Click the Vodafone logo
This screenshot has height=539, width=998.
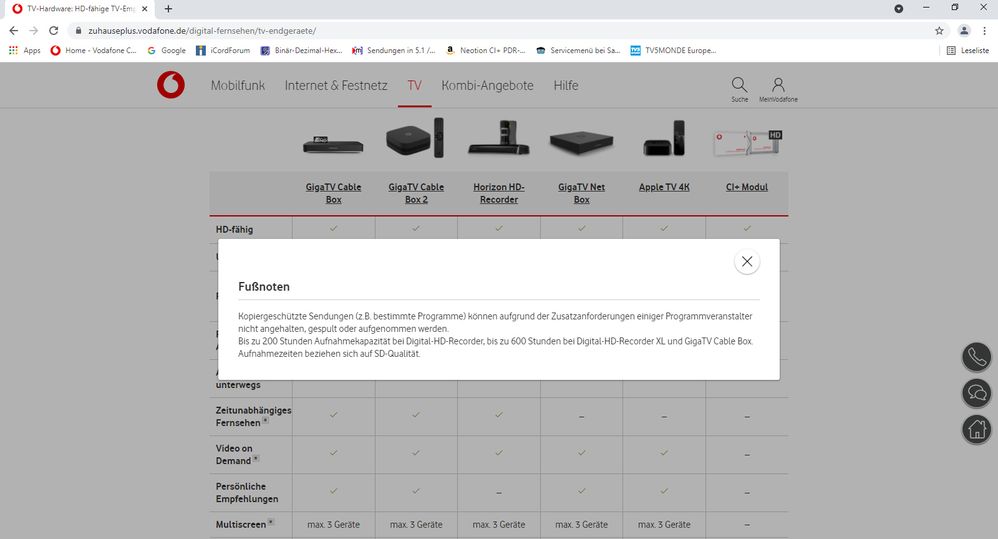tap(171, 85)
